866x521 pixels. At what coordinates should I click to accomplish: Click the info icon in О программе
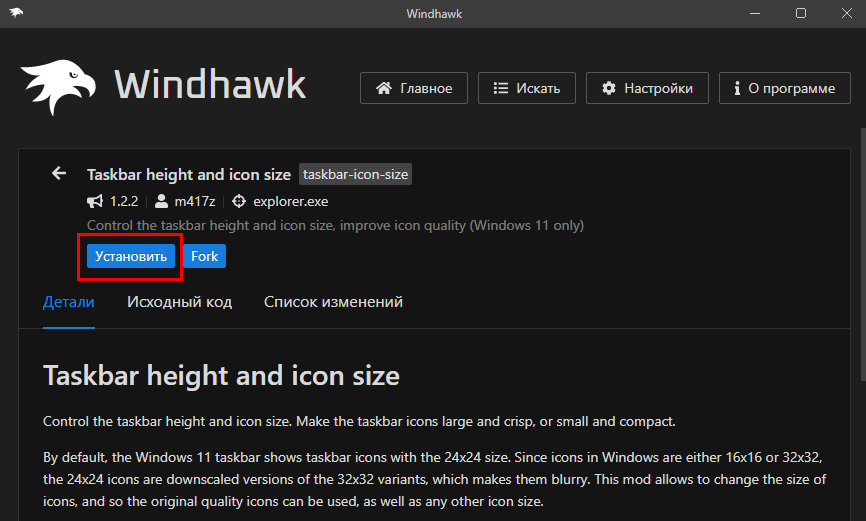(x=737, y=88)
